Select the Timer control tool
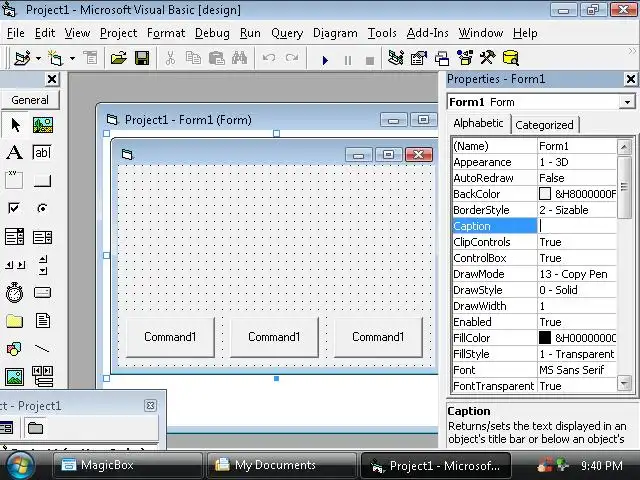Viewport: 640px width, 480px height. click(x=14, y=292)
